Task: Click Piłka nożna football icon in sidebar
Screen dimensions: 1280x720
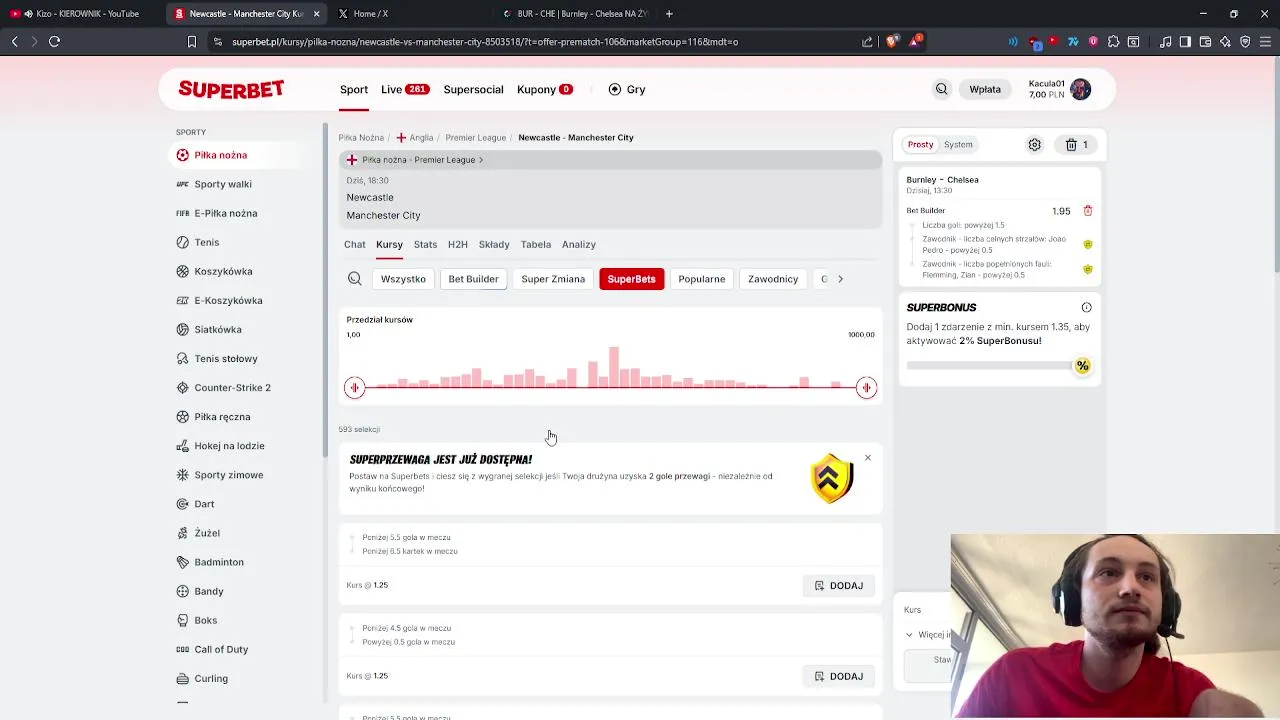Action: pyautogui.click(x=183, y=155)
